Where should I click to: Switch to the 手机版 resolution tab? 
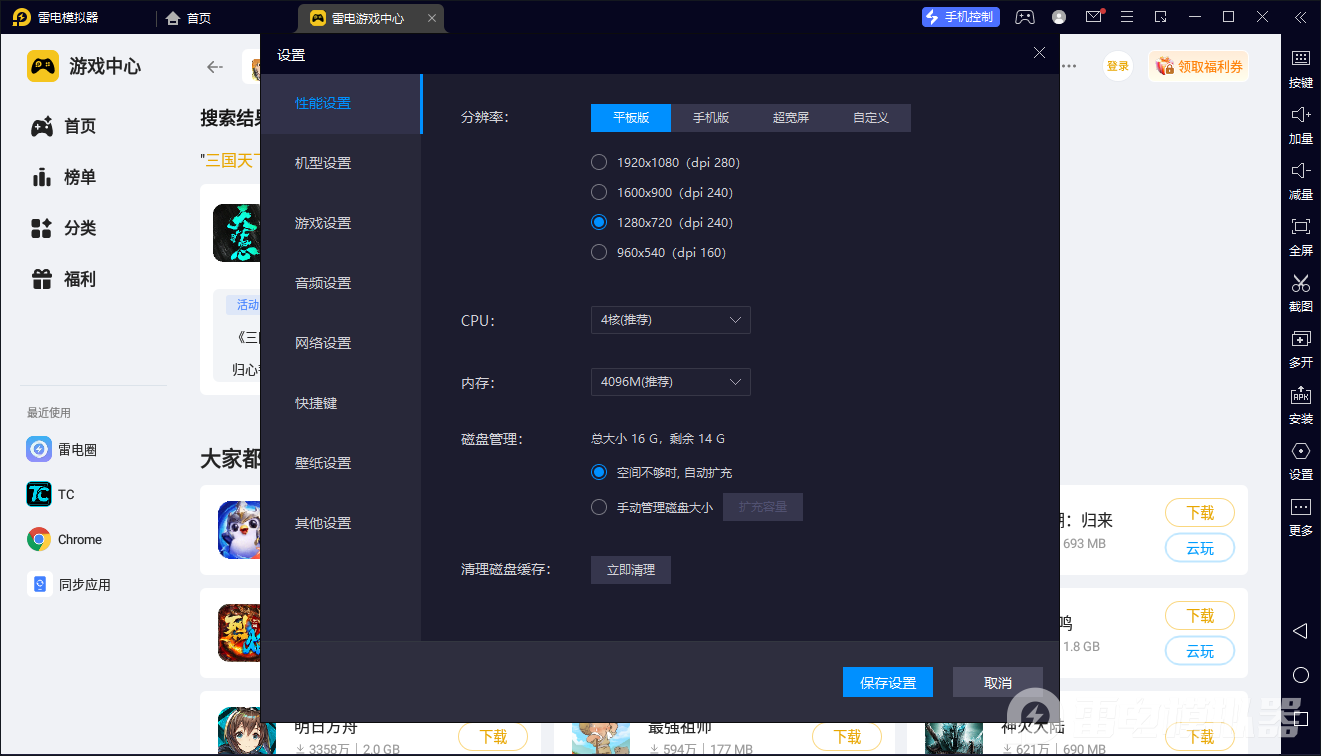711,118
